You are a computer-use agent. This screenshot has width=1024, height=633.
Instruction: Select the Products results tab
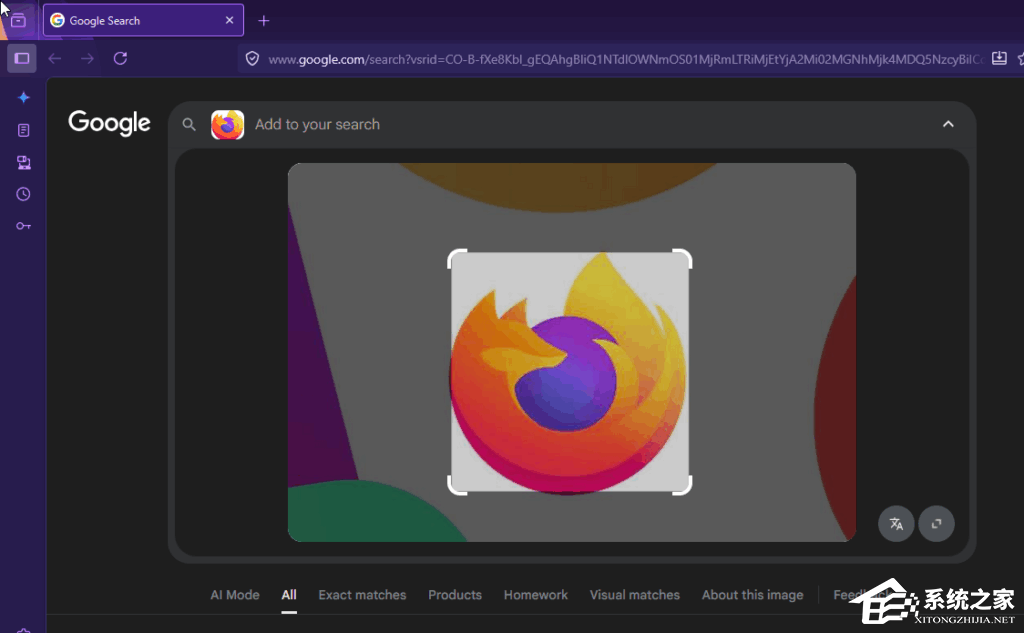(455, 595)
